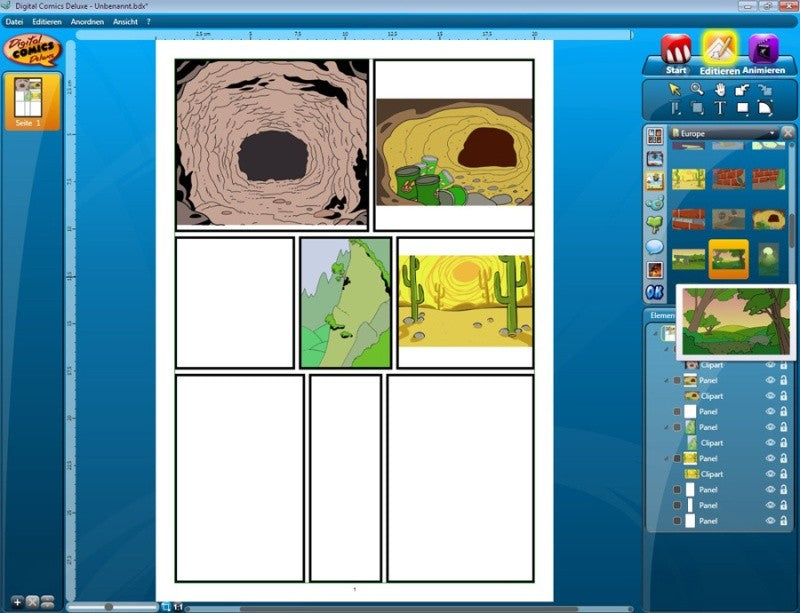Select the arrow selection tool
Image resolution: width=800 pixels, height=613 pixels.
[x=674, y=89]
